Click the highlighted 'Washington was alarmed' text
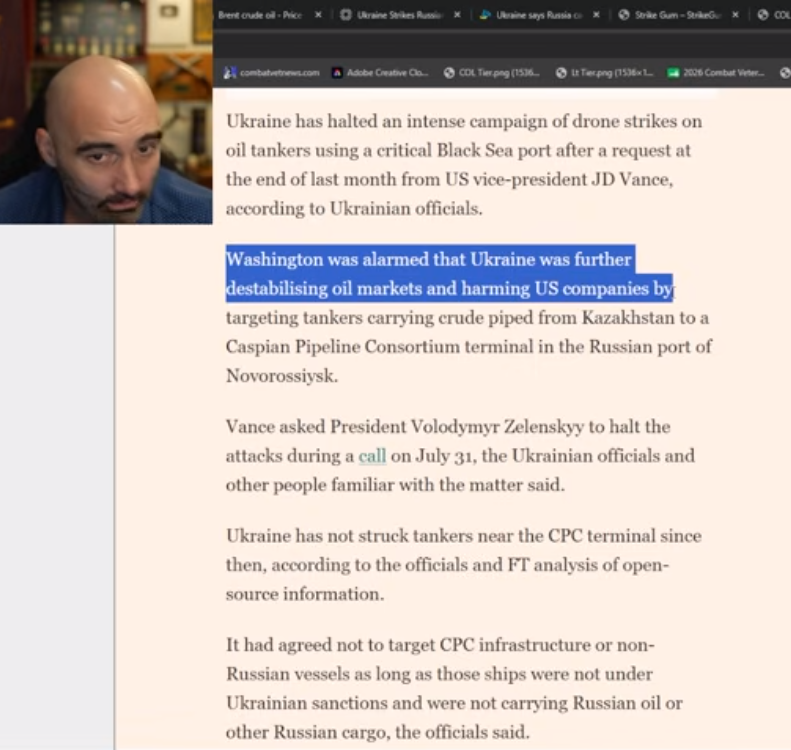This screenshot has height=750, width=791. (449, 274)
